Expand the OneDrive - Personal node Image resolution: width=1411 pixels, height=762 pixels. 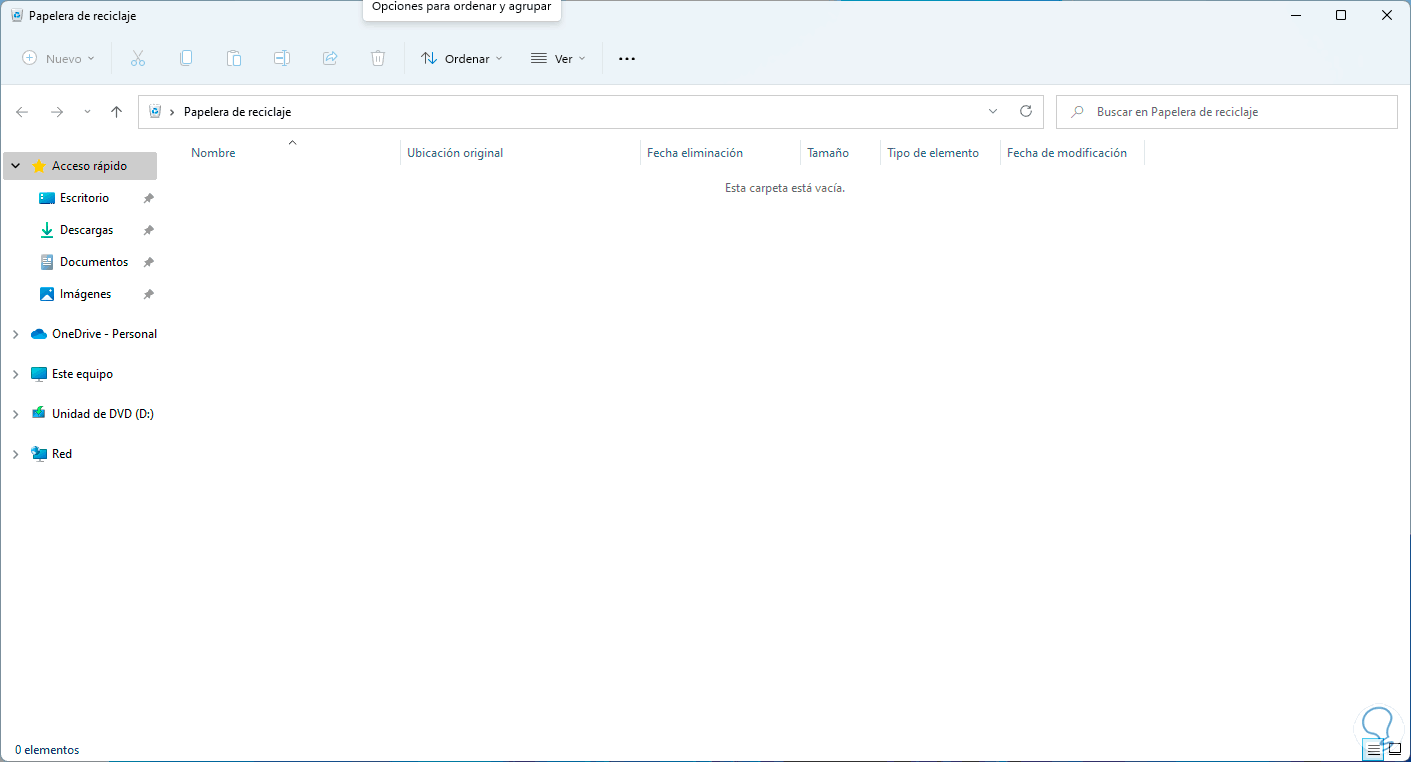(16, 334)
